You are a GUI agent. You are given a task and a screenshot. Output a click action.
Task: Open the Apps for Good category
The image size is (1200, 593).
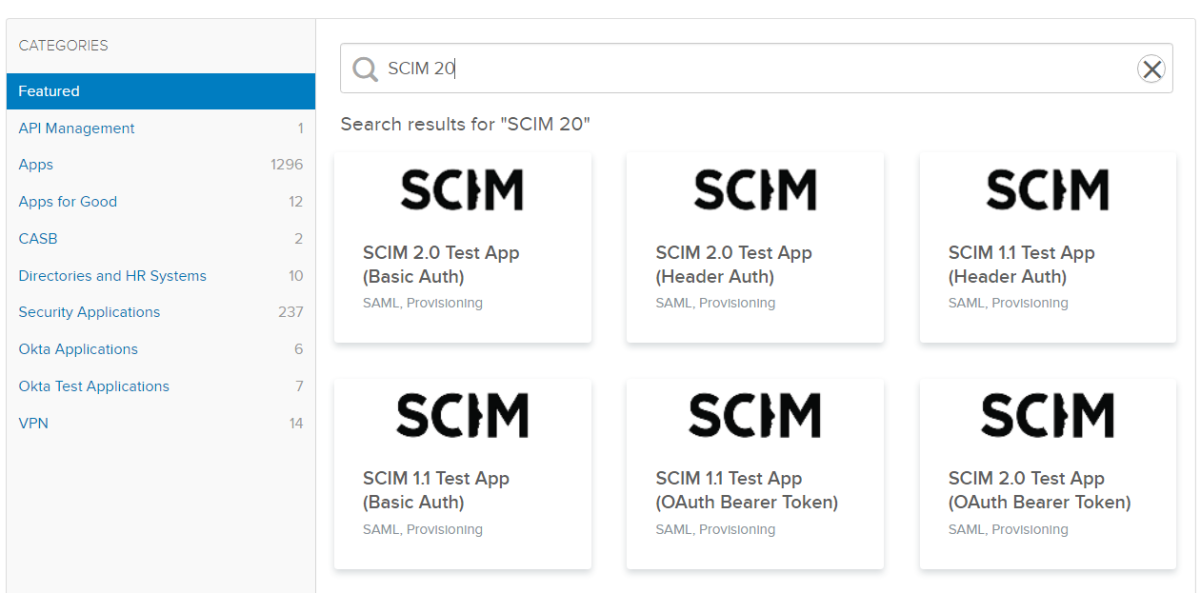click(x=68, y=202)
